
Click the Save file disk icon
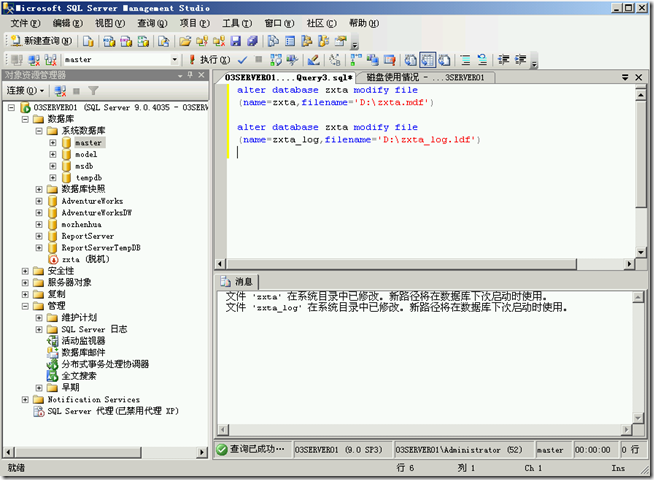pos(236,41)
